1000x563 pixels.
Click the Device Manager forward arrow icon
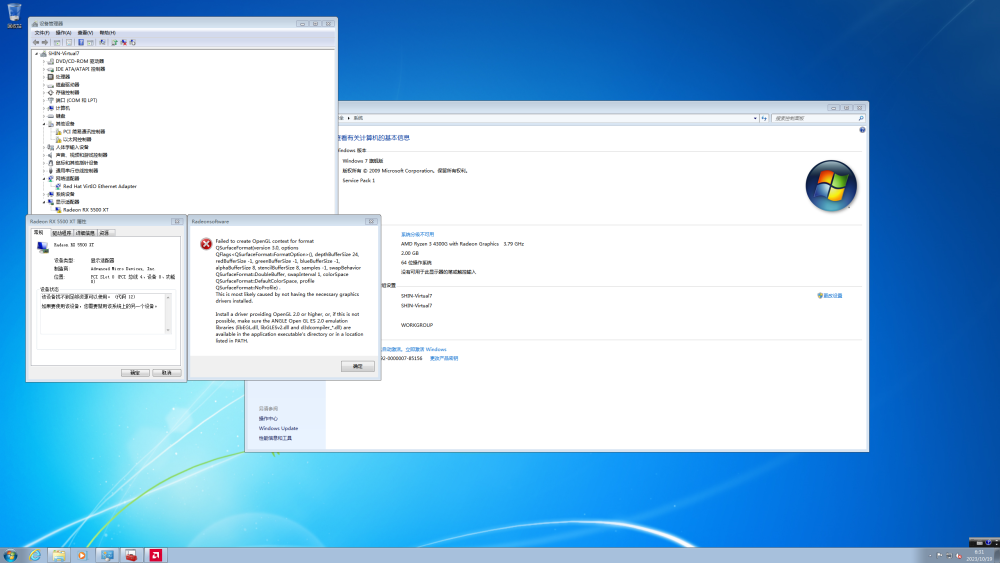[45, 42]
